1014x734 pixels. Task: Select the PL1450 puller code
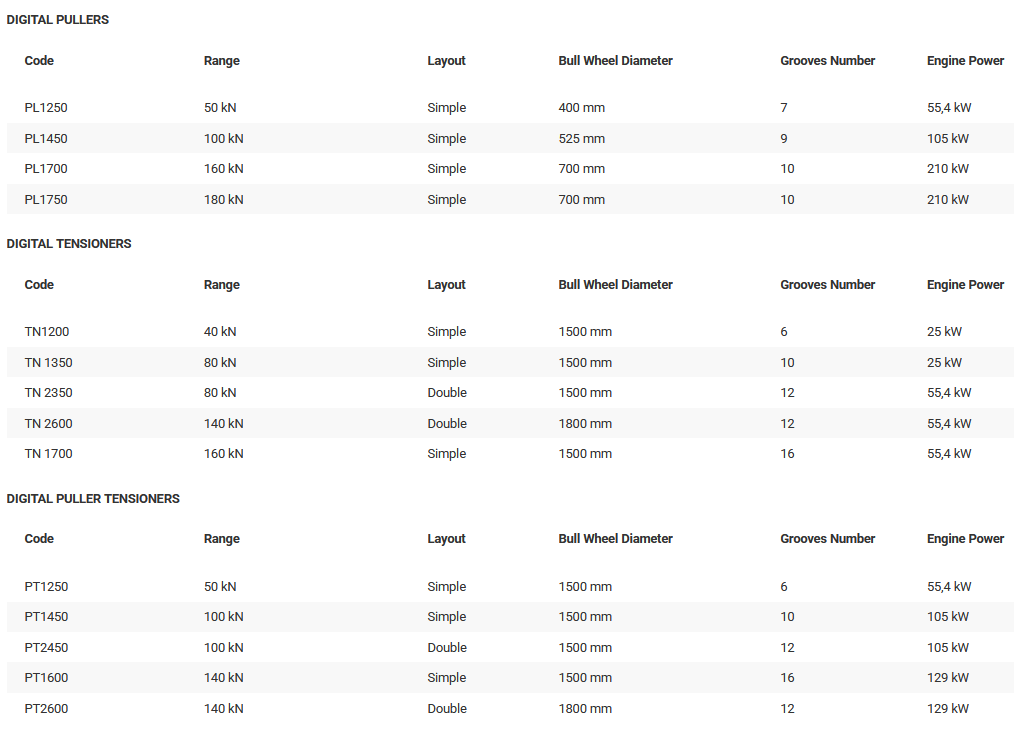(x=46, y=139)
